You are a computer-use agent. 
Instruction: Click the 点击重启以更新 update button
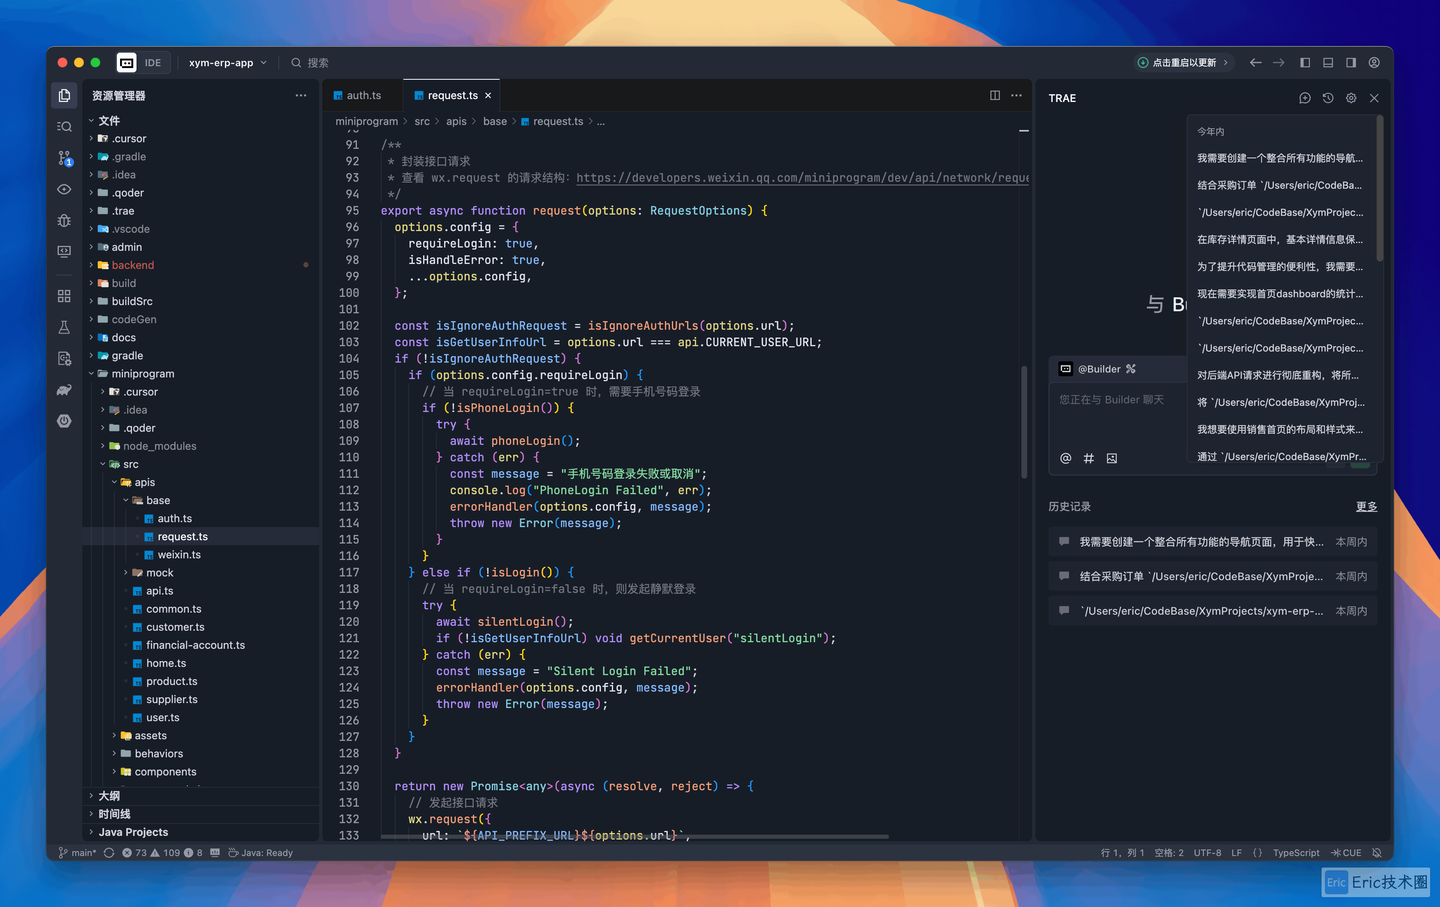coord(1184,62)
